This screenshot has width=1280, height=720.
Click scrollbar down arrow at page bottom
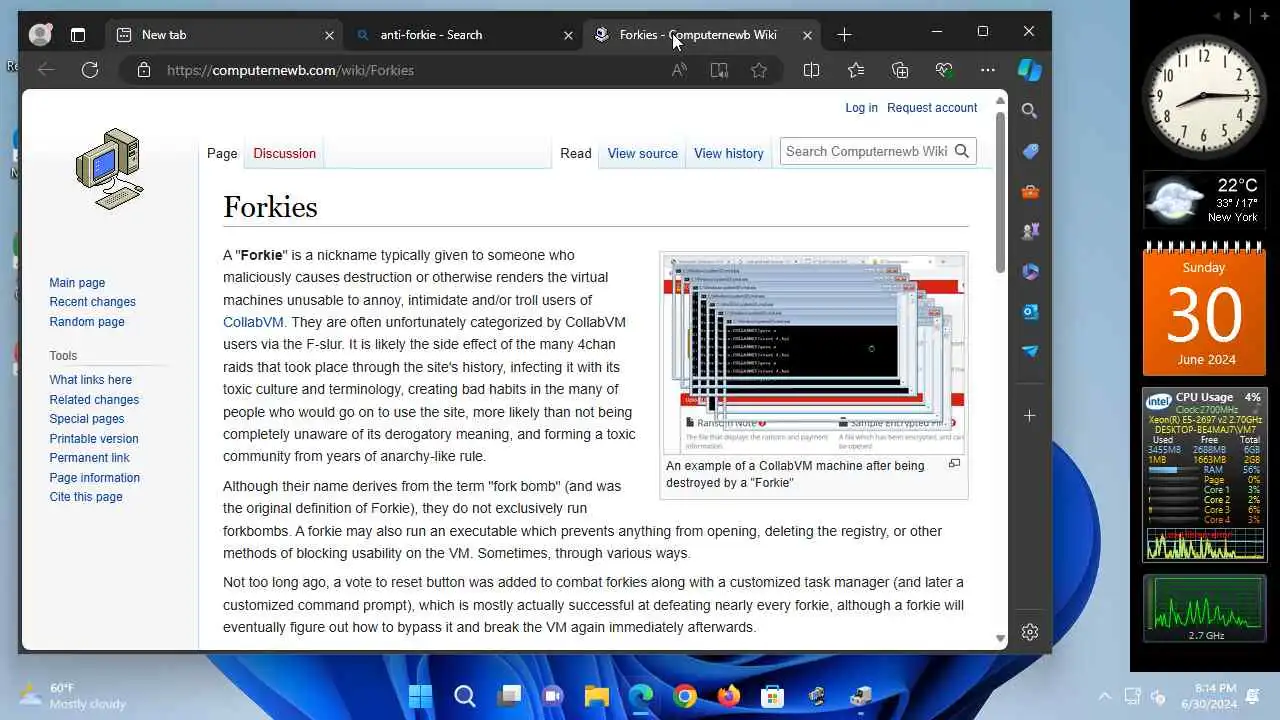click(x=1000, y=639)
